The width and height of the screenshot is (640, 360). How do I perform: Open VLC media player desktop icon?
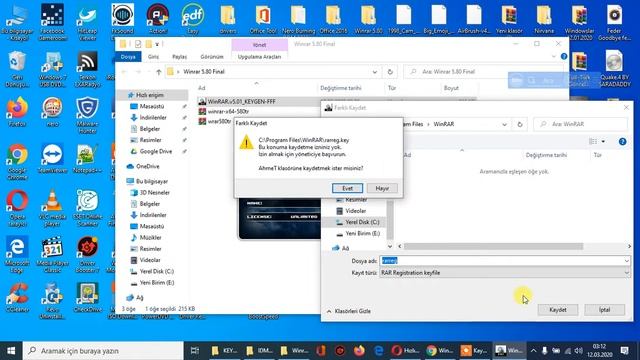click(x=52, y=208)
